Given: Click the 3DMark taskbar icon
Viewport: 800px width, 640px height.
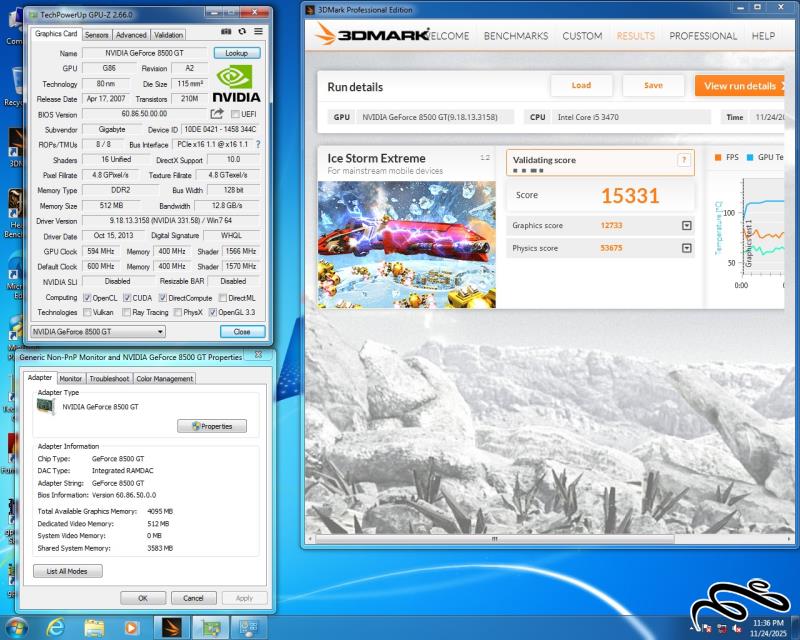Looking at the screenshot, I should click(x=173, y=627).
